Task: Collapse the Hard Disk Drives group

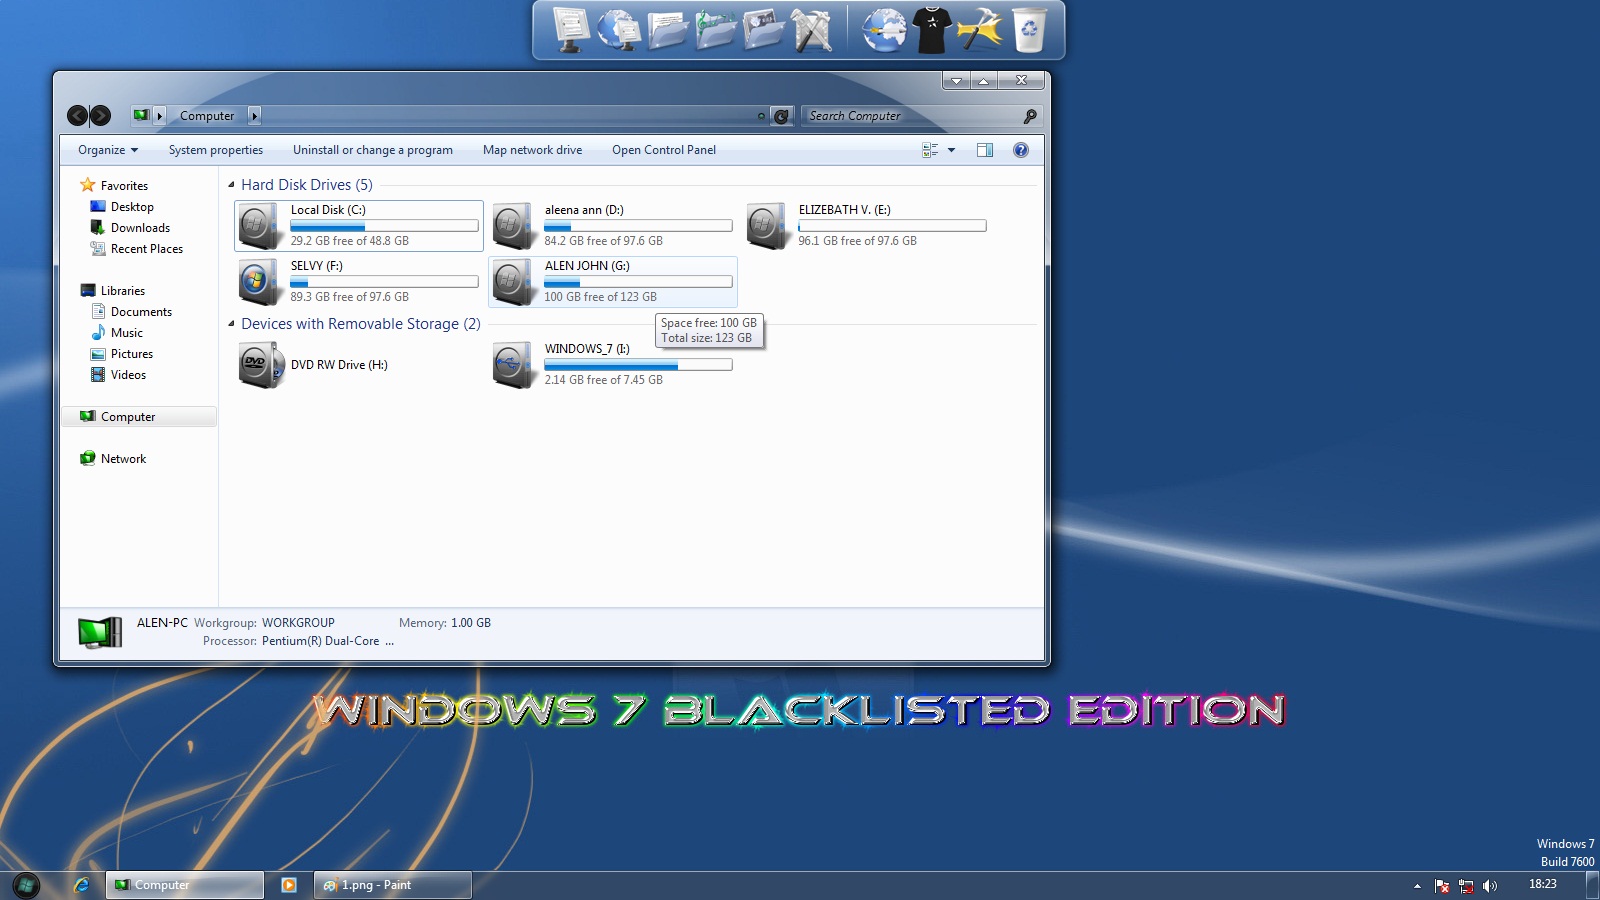Action: click(232, 185)
